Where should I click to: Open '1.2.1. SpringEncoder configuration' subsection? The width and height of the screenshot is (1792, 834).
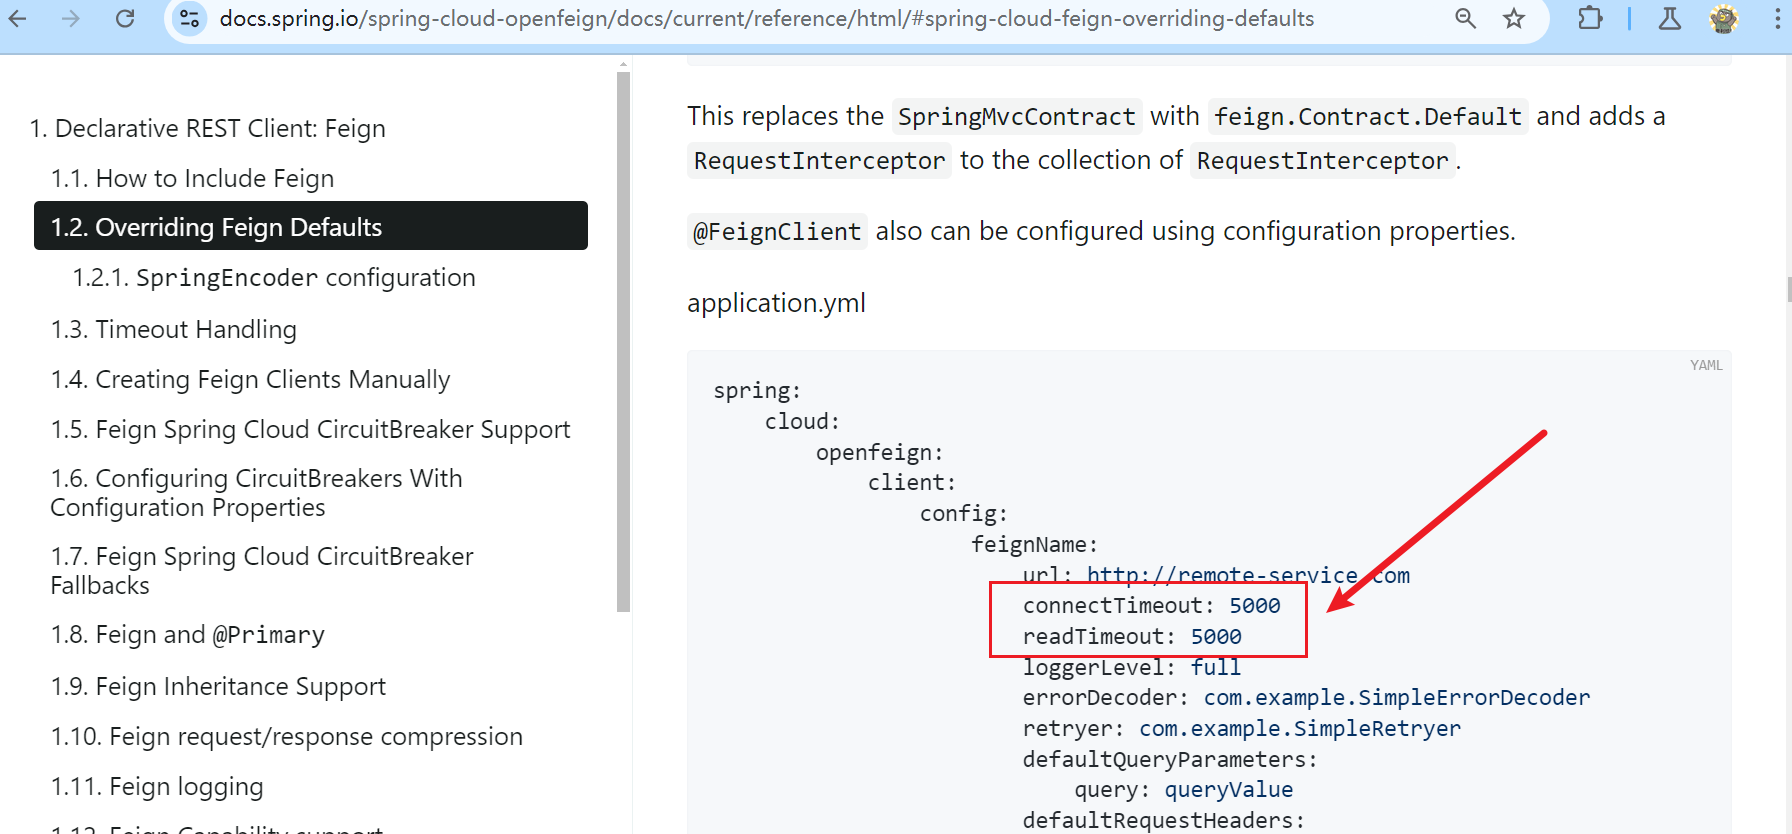pos(274,277)
